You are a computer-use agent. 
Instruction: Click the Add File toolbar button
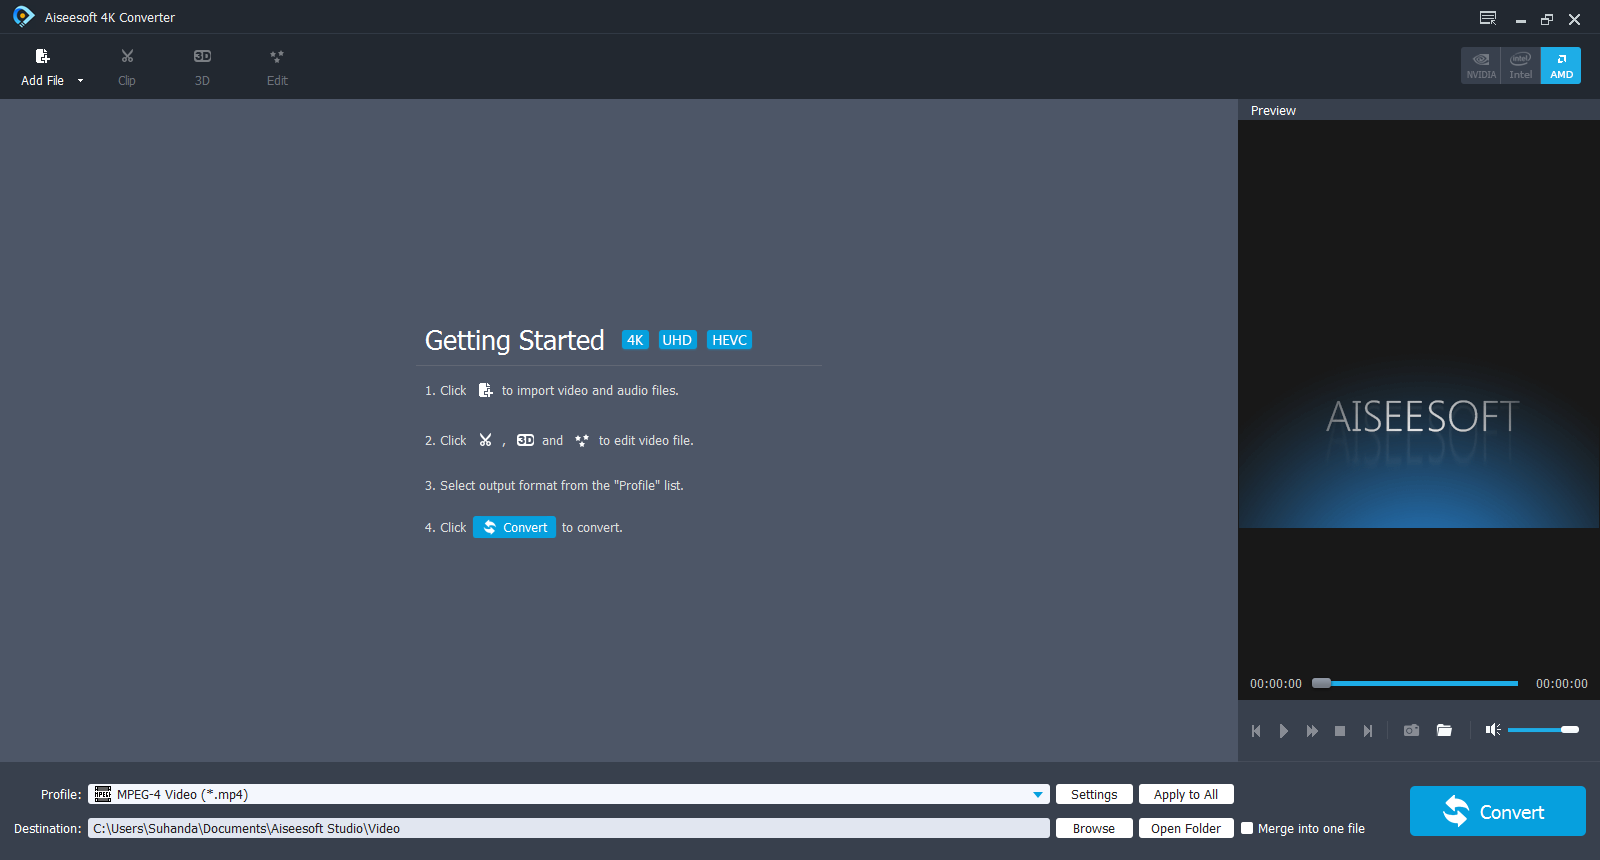(42, 67)
